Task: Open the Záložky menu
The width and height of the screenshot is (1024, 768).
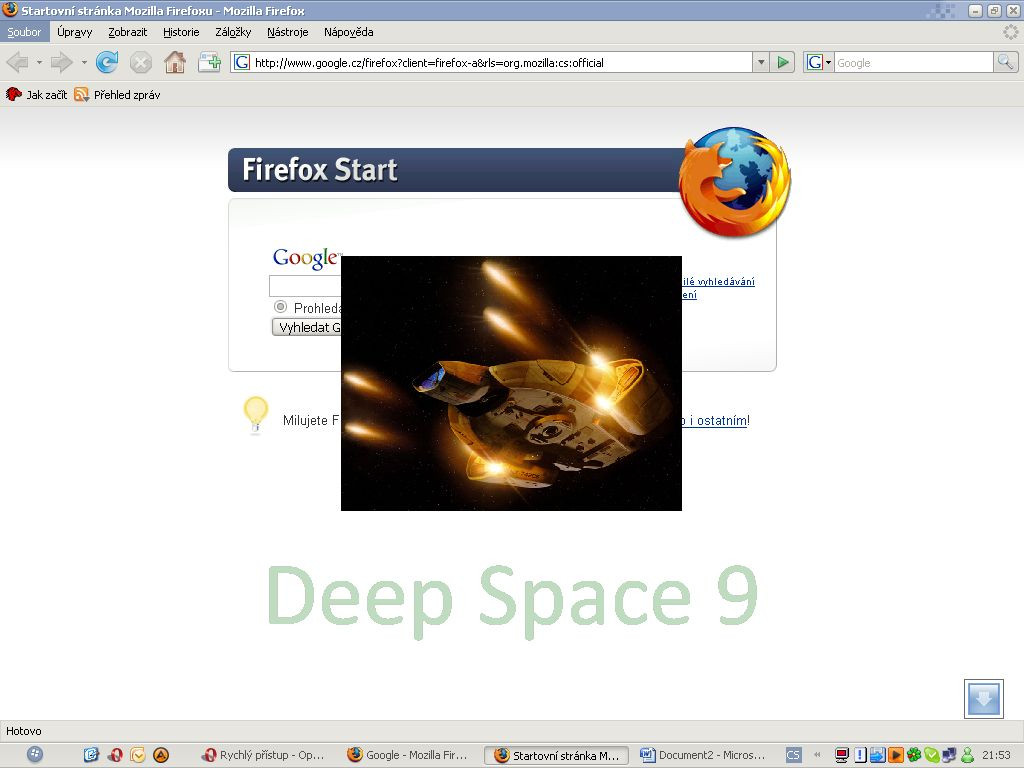Action: [x=233, y=32]
